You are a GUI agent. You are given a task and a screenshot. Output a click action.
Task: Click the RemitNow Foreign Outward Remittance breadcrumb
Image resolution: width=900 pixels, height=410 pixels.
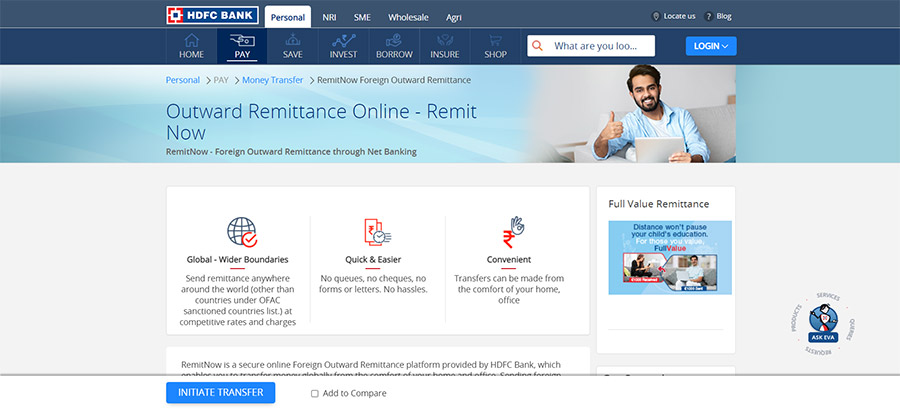click(394, 80)
